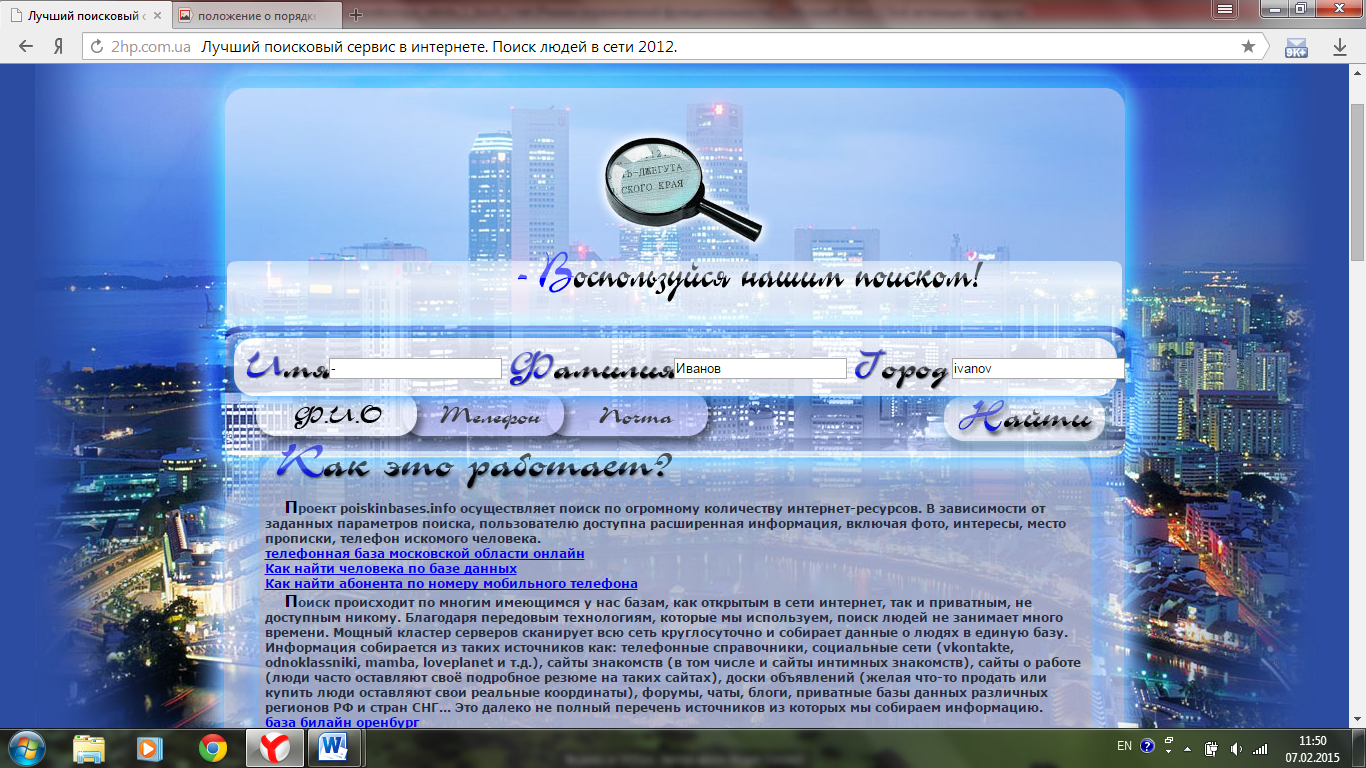Open Google Chrome from the taskbar
Screen dimensions: 1366x768
pyautogui.click(x=212, y=747)
